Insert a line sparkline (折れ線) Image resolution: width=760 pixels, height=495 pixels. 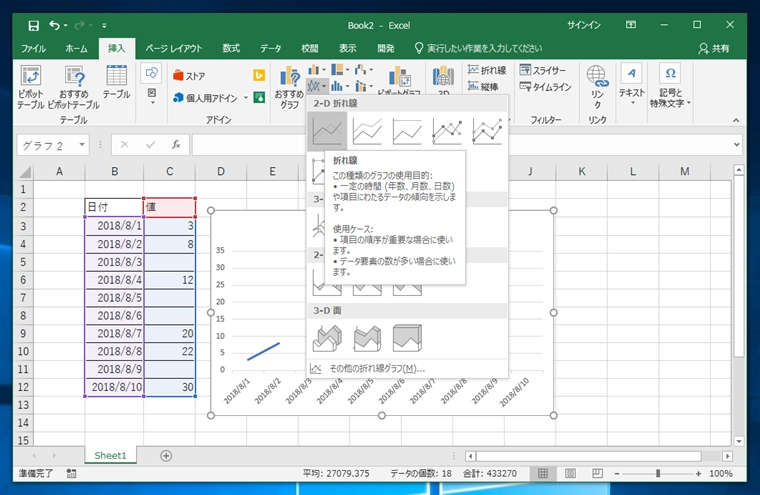(x=487, y=70)
